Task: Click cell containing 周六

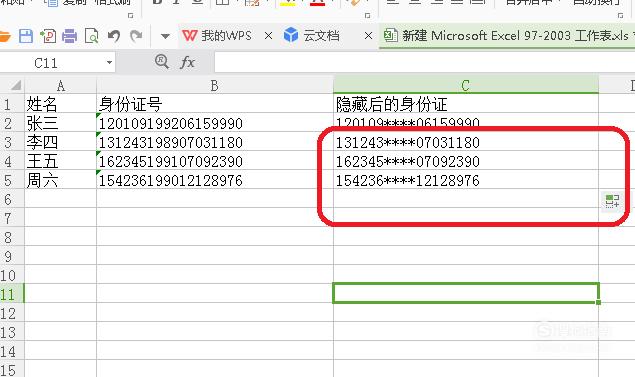Action: [x=60, y=180]
